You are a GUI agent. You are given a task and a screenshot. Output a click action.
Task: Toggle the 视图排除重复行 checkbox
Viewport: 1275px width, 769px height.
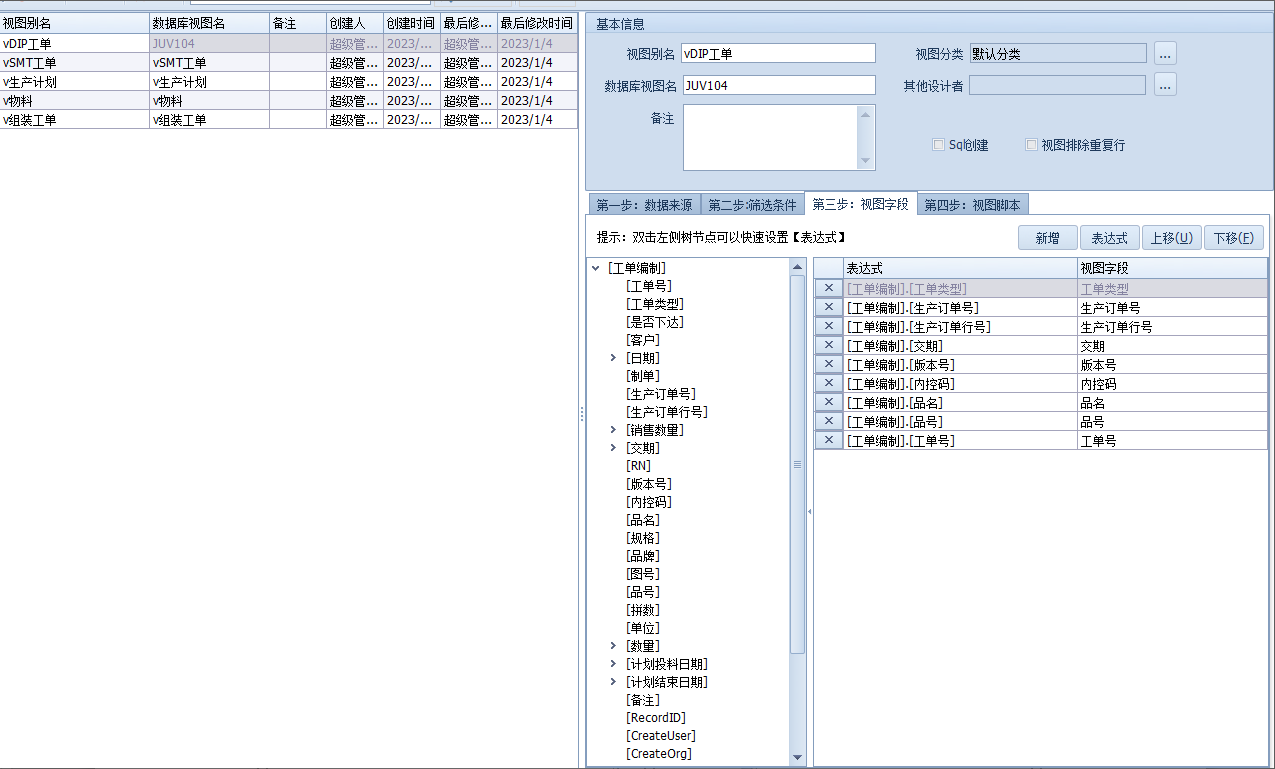point(1031,145)
